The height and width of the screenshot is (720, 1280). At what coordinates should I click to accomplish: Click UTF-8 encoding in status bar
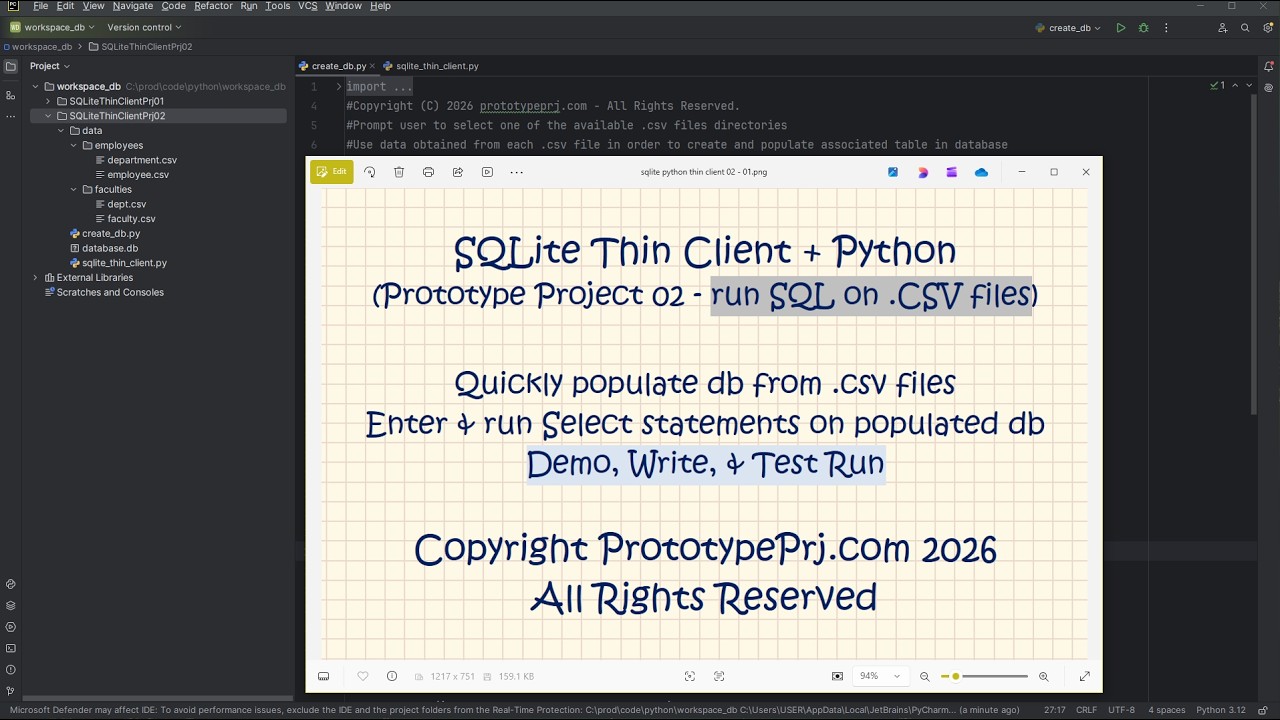coord(1121,710)
